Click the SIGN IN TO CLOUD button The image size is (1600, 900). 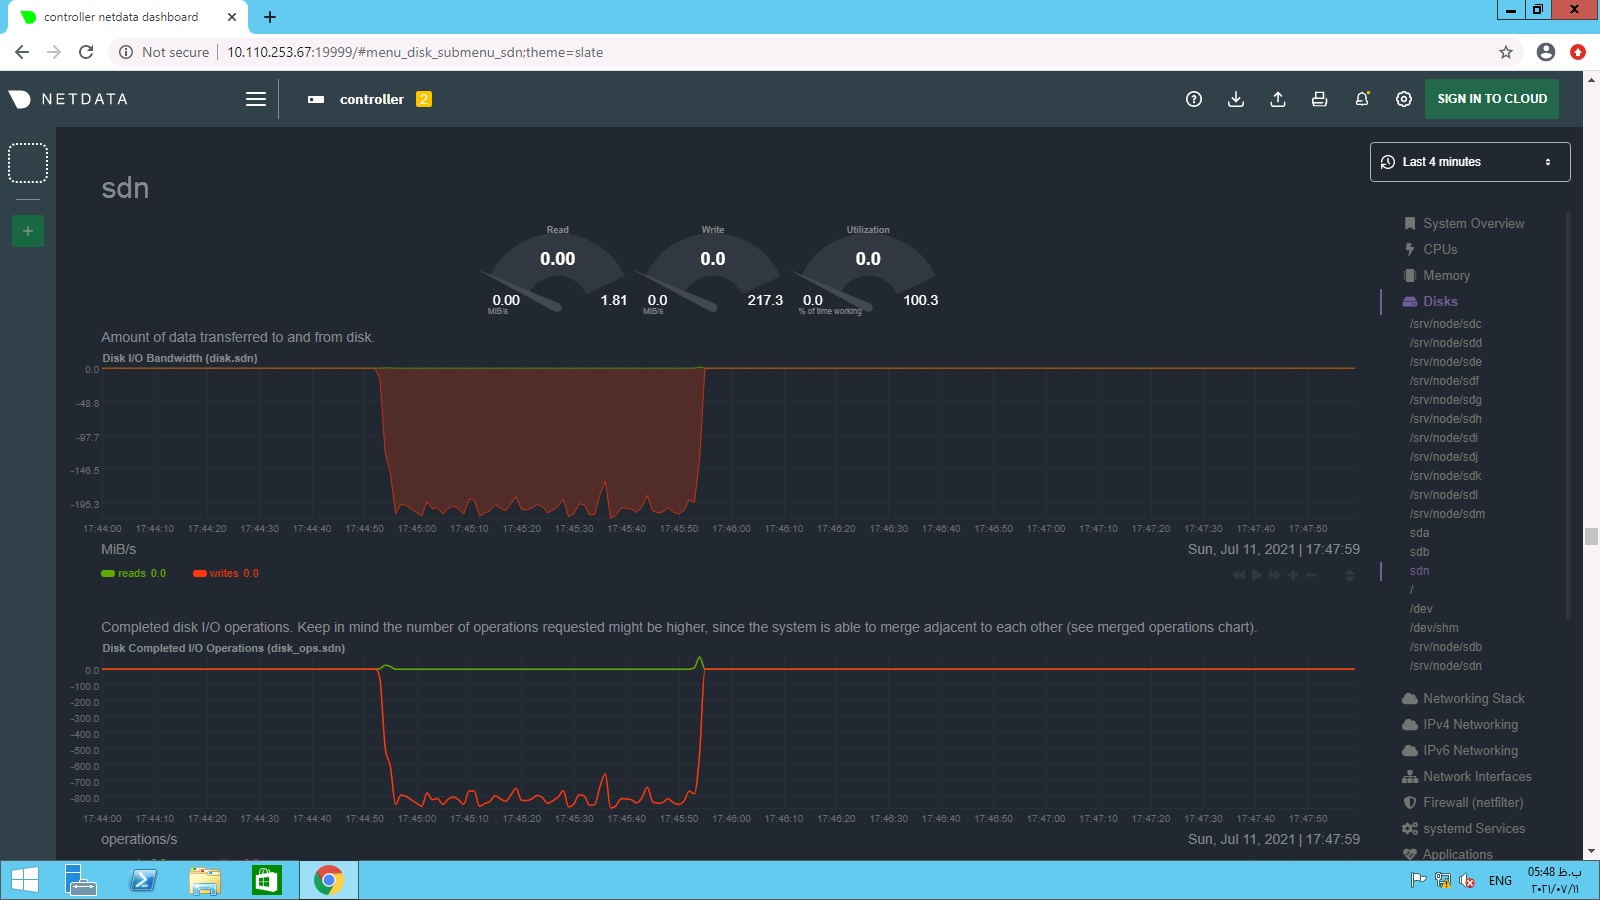click(1491, 99)
